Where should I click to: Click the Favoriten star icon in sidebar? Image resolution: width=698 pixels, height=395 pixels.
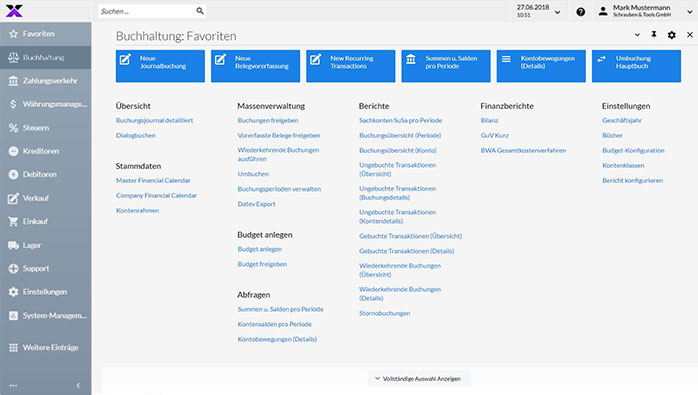coord(13,34)
